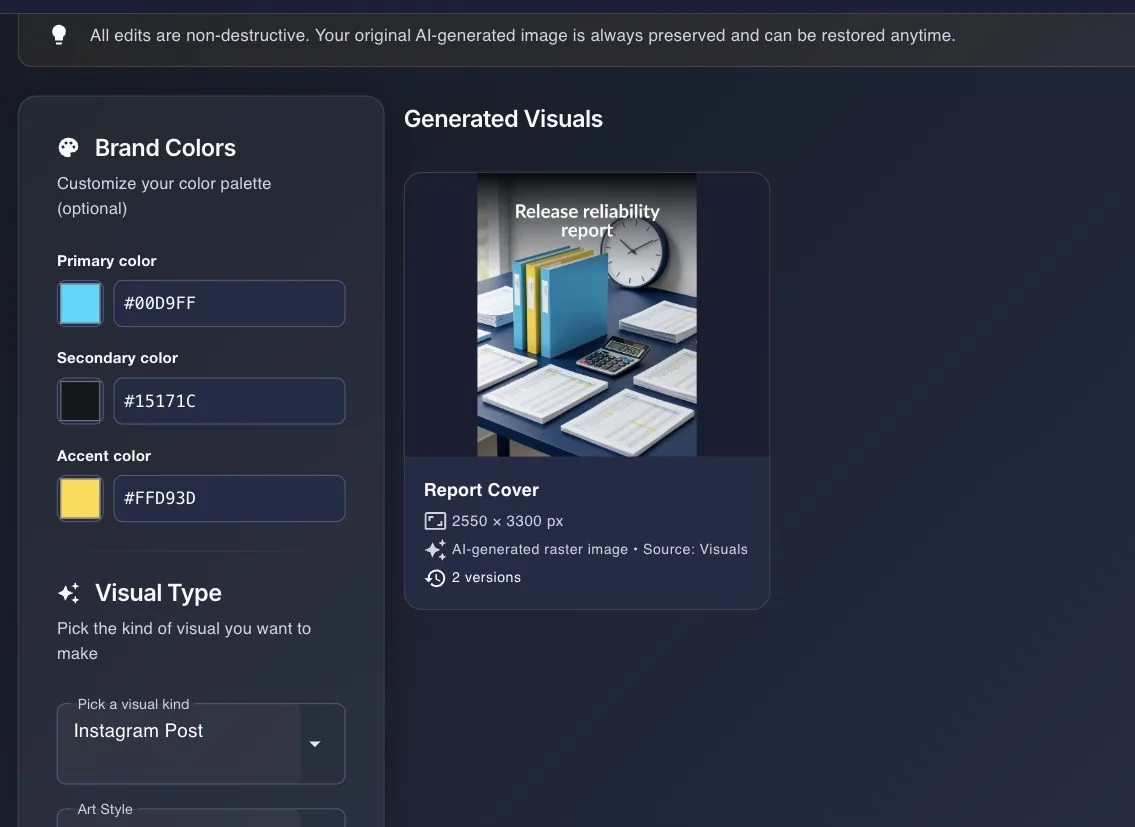Open the secondary color swatch picker
1135x827 pixels.
(x=80, y=400)
